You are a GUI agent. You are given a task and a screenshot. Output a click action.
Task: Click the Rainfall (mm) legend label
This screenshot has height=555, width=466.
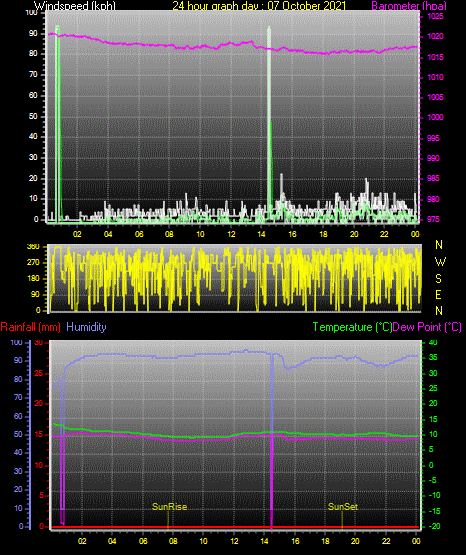pyautogui.click(x=31, y=327)
